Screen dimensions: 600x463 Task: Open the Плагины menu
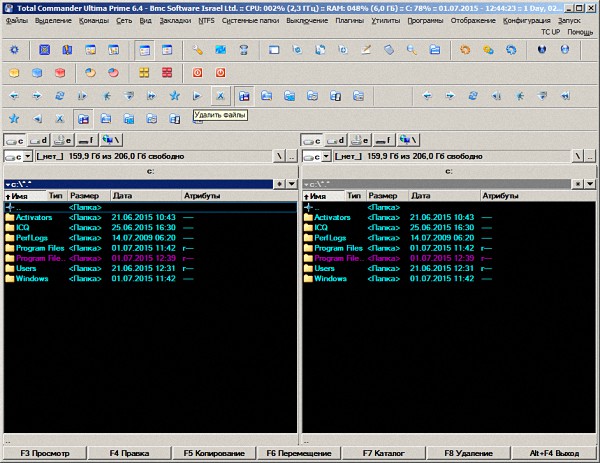pyautogui.click(x=349, y=20)
